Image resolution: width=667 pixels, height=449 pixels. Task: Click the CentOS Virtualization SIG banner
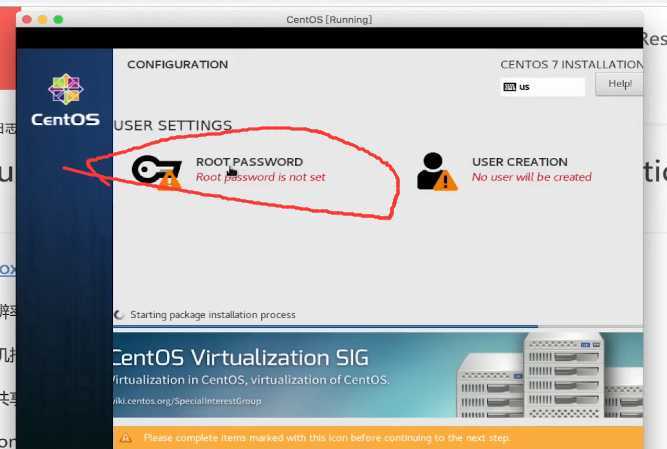click(x=378, y=375)
